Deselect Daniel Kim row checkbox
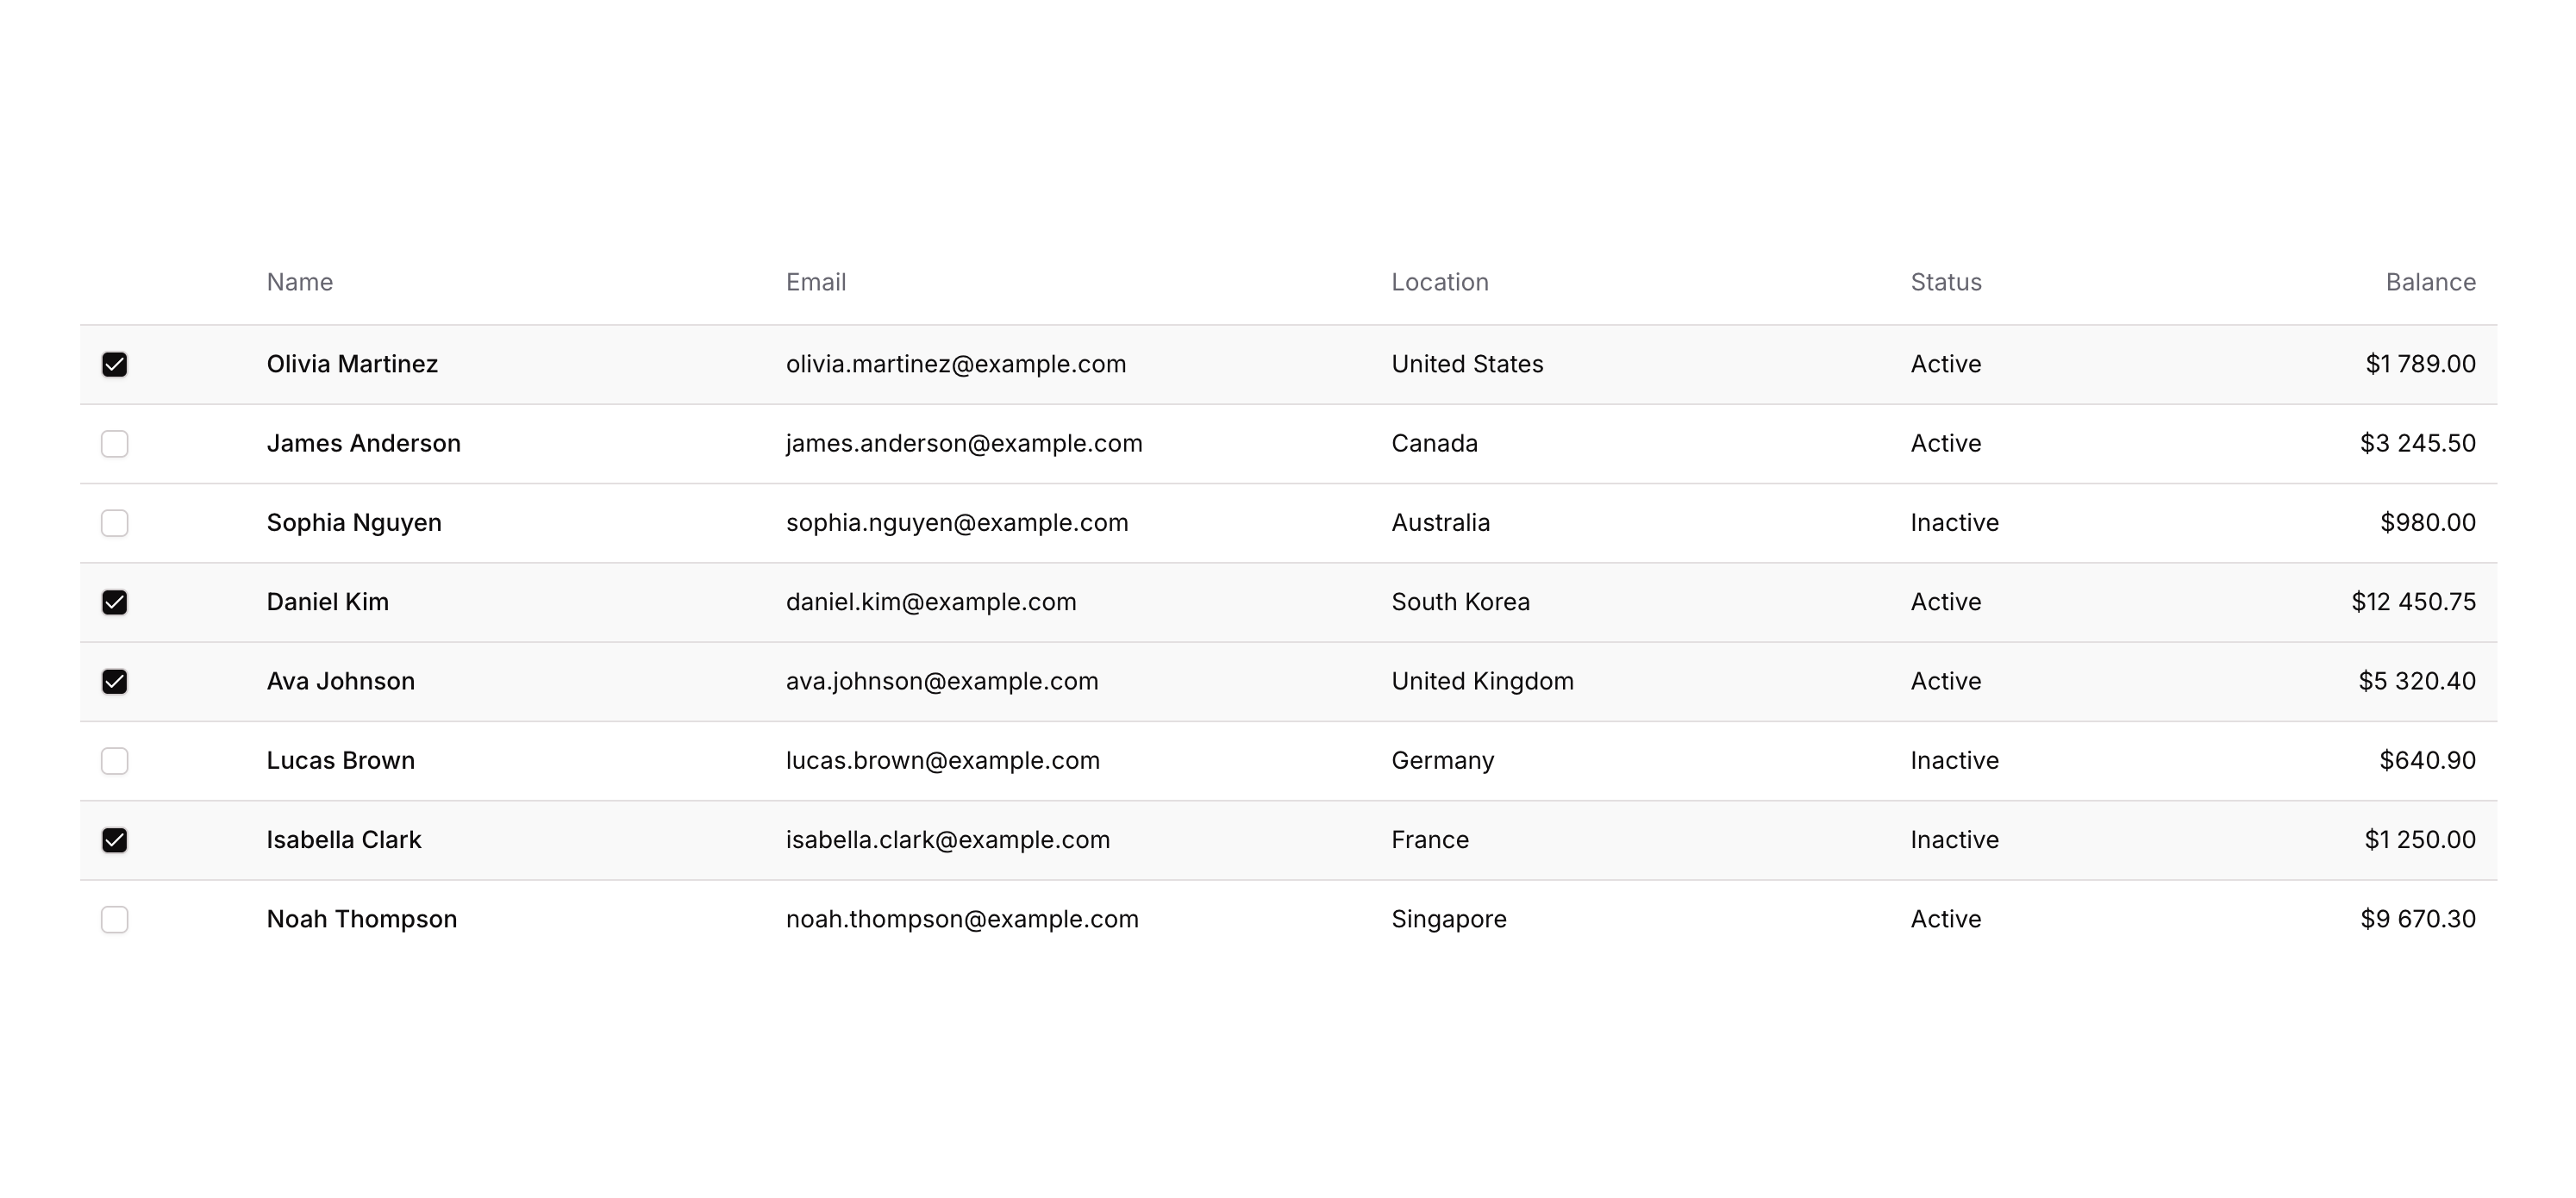This screenshot has height=1198, width=2576. [115, 602]
